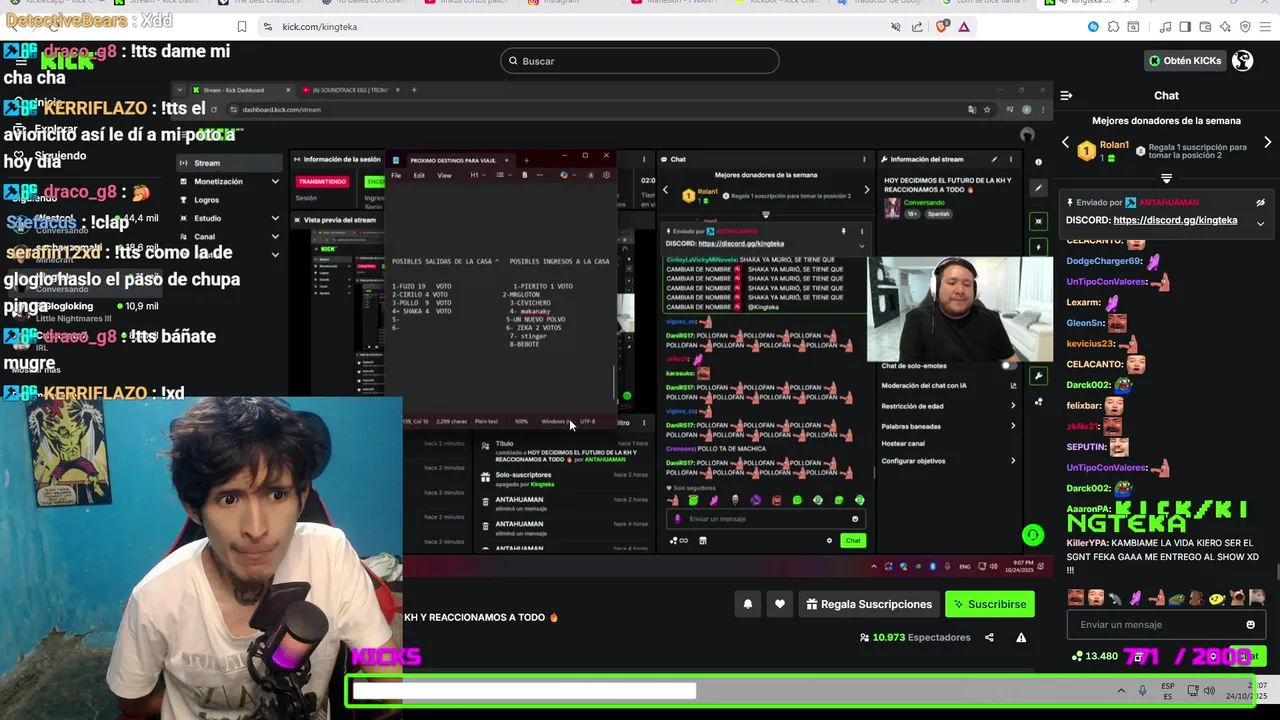Screen dimensions: 1280x720
Task: Click the green support headset bubble
Action: pyautogui.click(x=1033, y=536)
